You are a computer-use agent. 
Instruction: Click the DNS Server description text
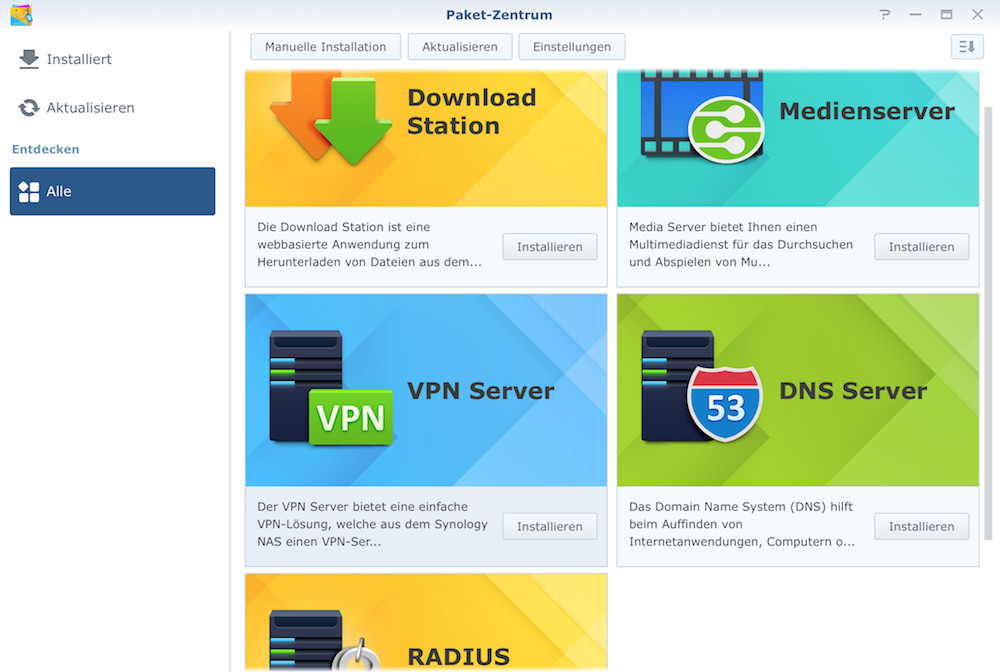(742, 524)
